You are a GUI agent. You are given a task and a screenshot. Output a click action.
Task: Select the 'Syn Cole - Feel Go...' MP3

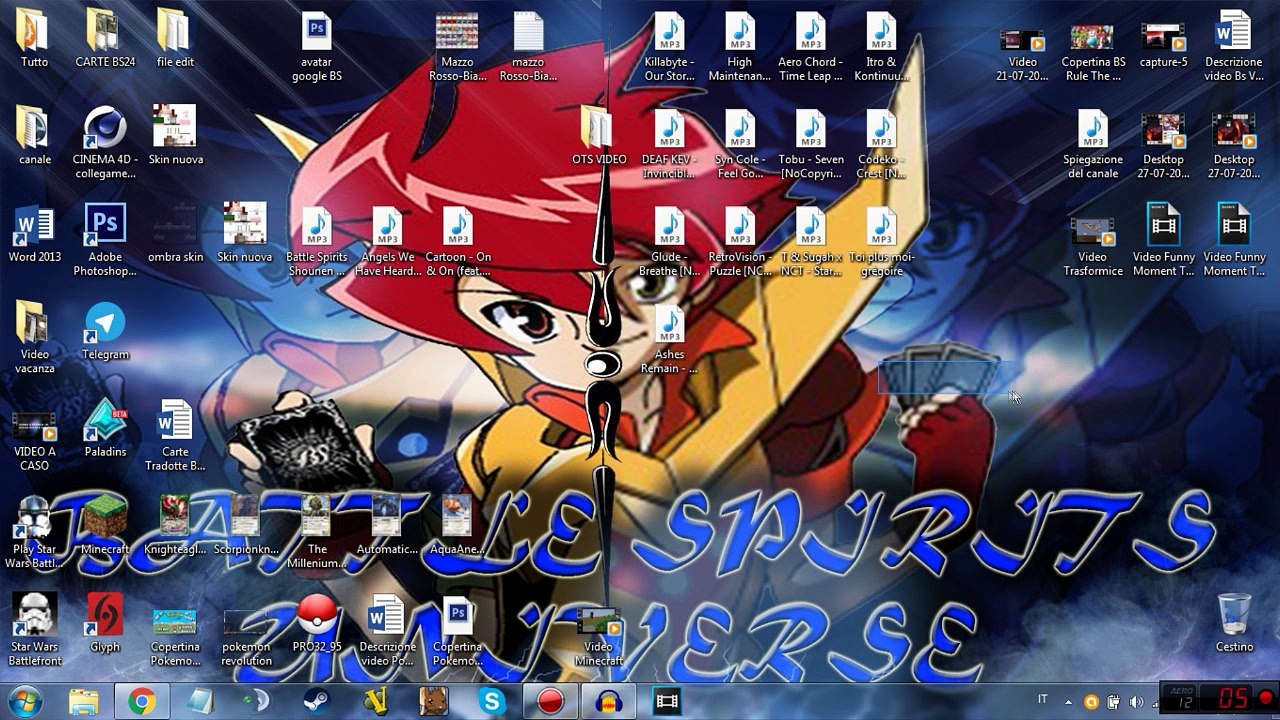pyautogui.click(x=739, y=129)
